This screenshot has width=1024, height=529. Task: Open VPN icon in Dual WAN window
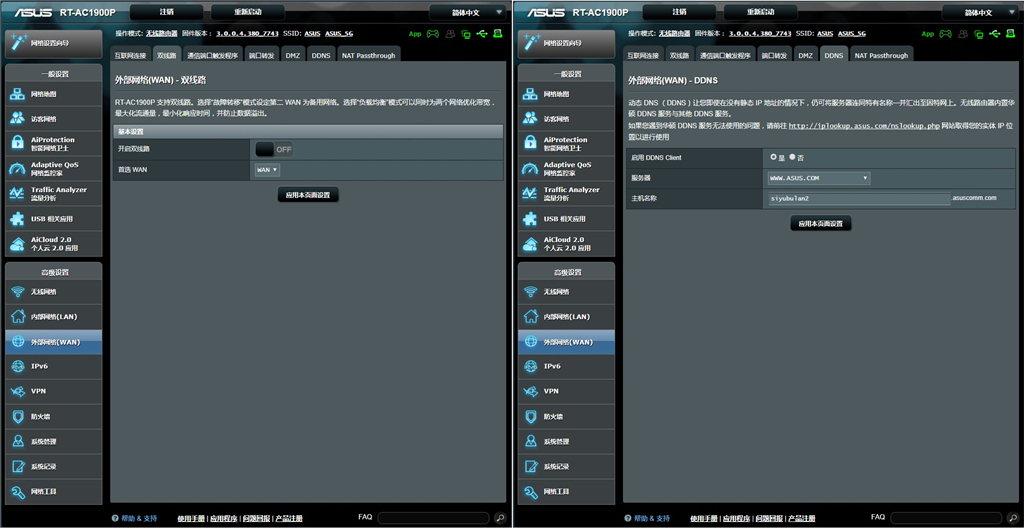pos(17,391)
